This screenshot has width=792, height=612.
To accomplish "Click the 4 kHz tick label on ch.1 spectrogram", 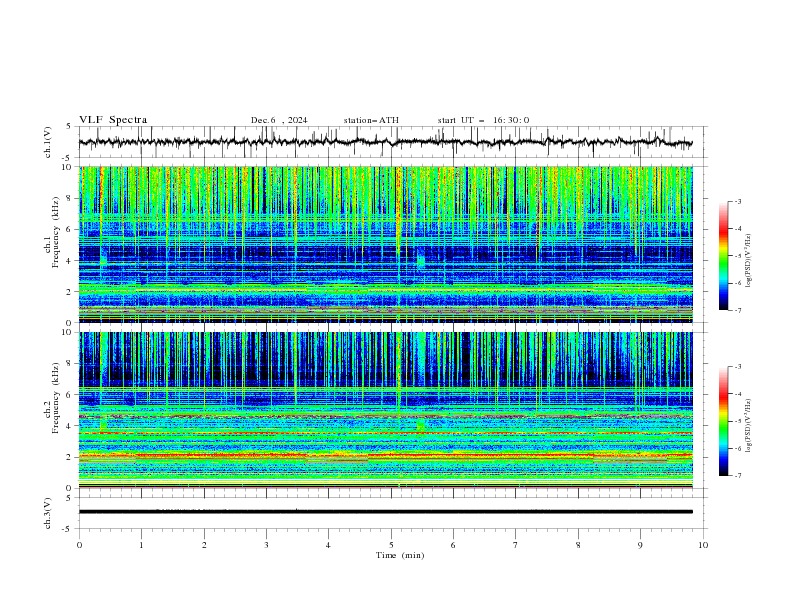I will [x=70, y=261].
